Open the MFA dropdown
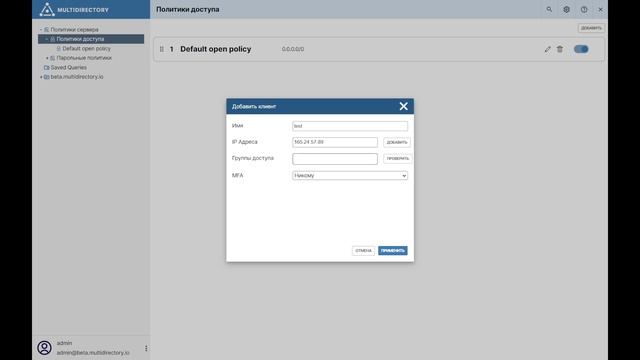The width and height of the screenshot is (640, 360). [x=350, y=176]
